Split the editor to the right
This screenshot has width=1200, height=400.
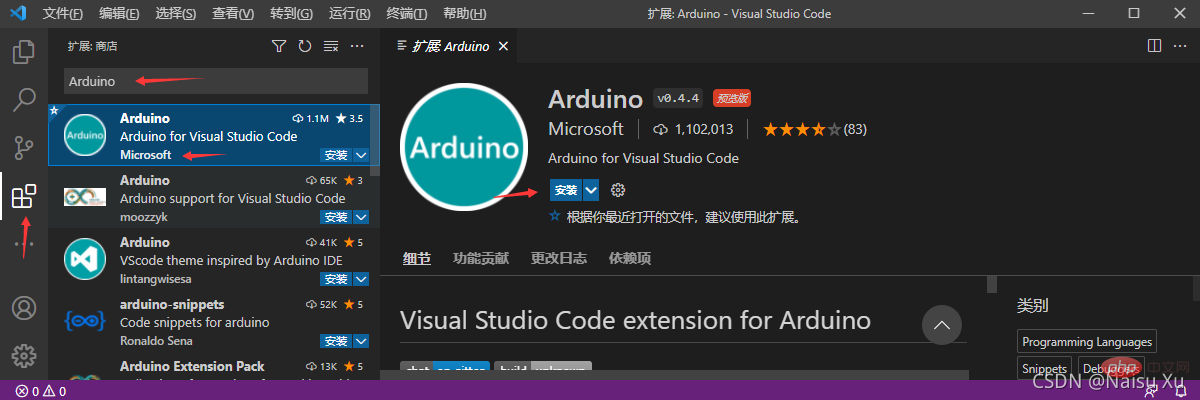(1154, 46)
